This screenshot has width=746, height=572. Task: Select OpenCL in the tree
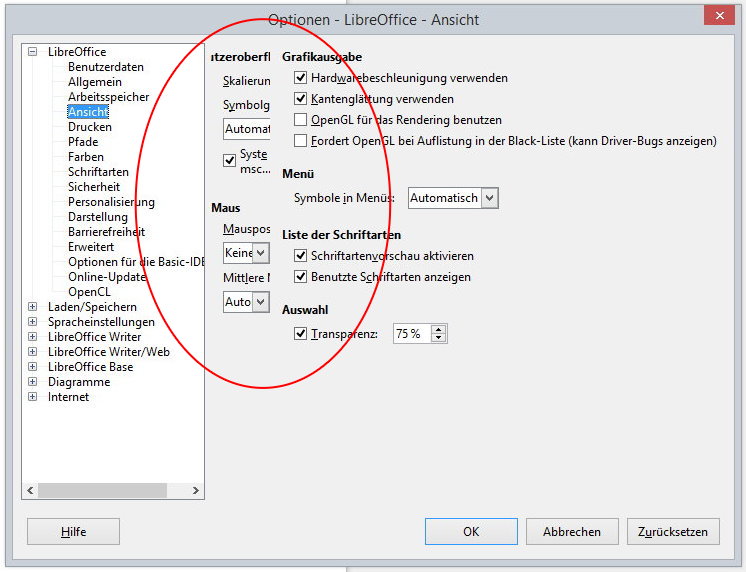coord(89,292)
